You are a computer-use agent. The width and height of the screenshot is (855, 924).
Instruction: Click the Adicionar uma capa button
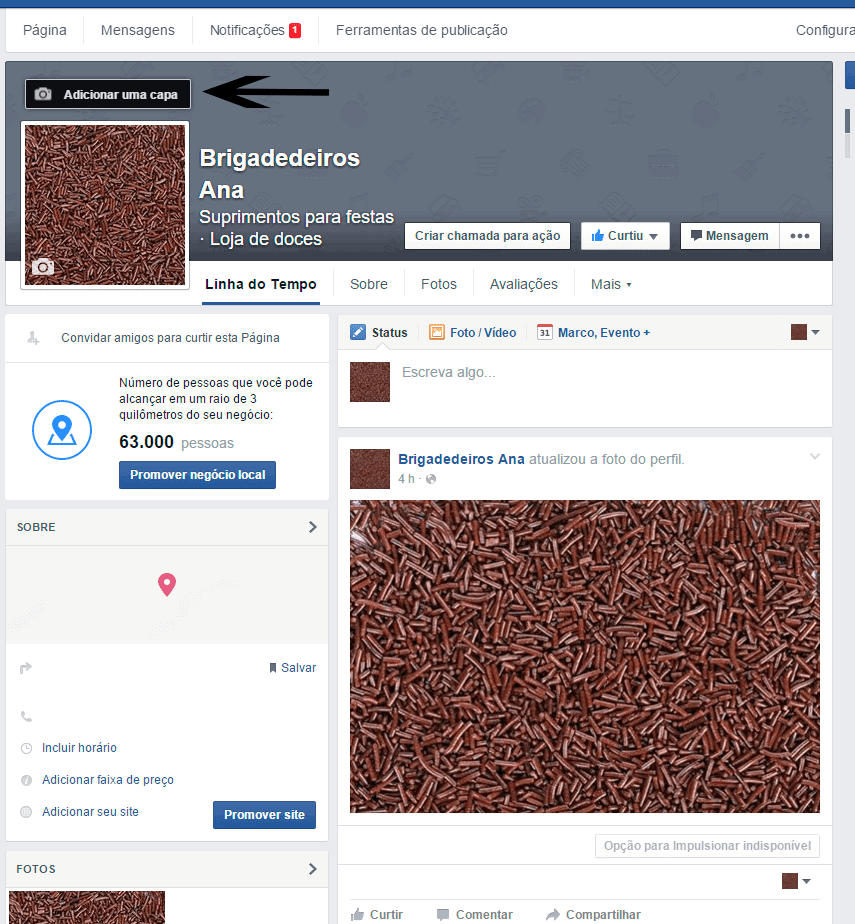coord(108,94)
